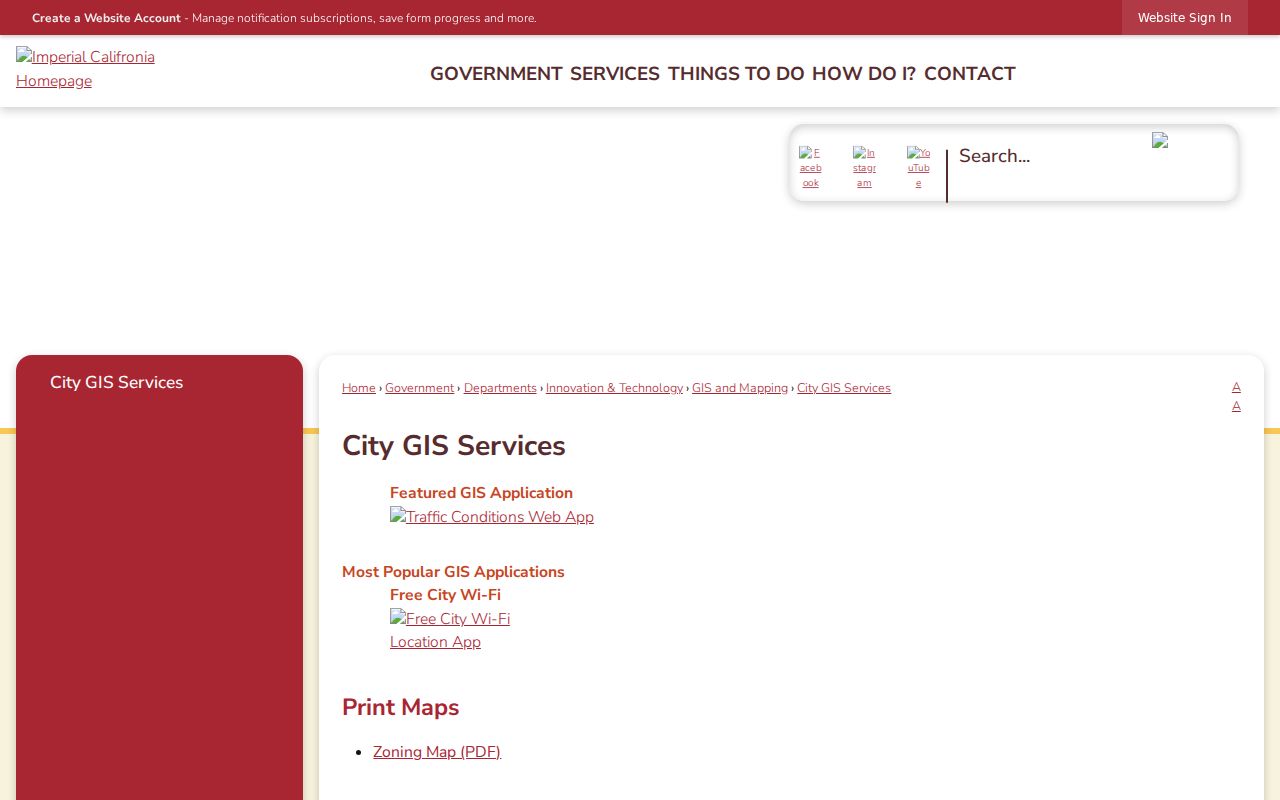Click the Free City Wi-Fi heading text
The width and height of the screenshot is (1280, 800).
[445, 595]
